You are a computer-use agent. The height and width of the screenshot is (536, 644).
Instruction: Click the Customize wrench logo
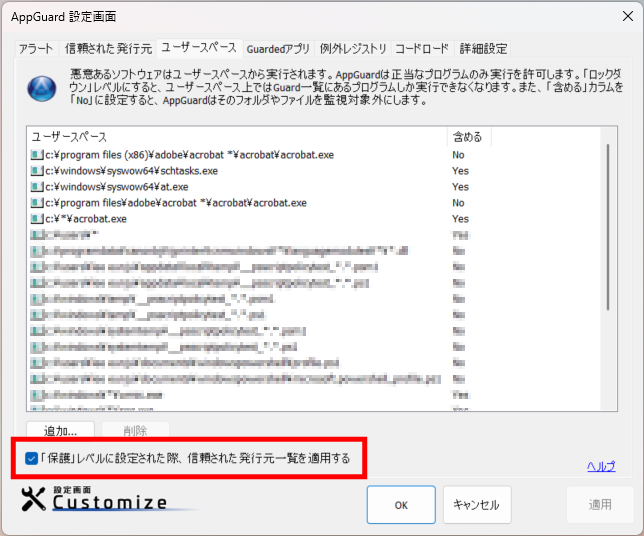34,500
